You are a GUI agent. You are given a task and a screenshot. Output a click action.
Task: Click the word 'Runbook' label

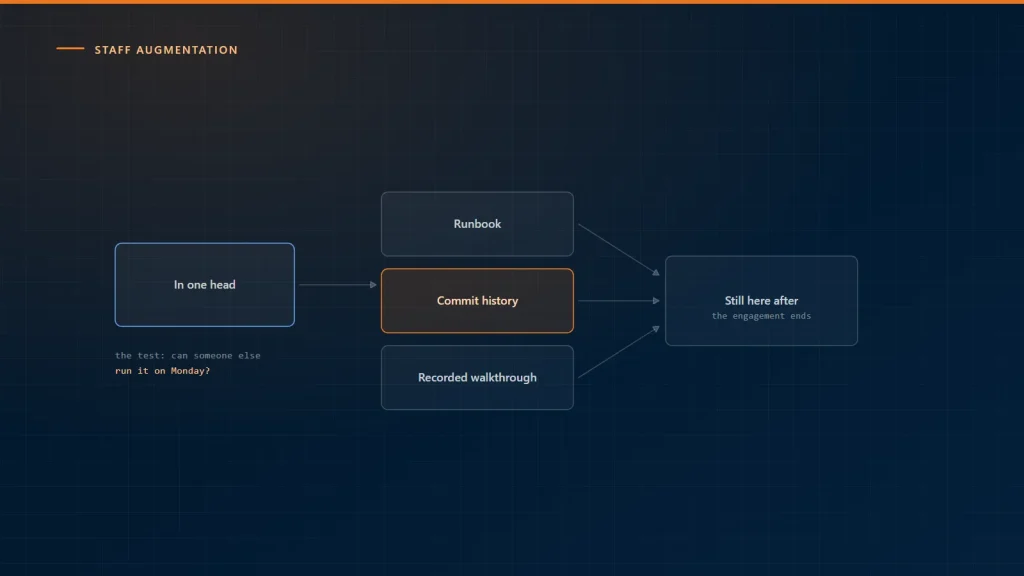tap(477, 224)
